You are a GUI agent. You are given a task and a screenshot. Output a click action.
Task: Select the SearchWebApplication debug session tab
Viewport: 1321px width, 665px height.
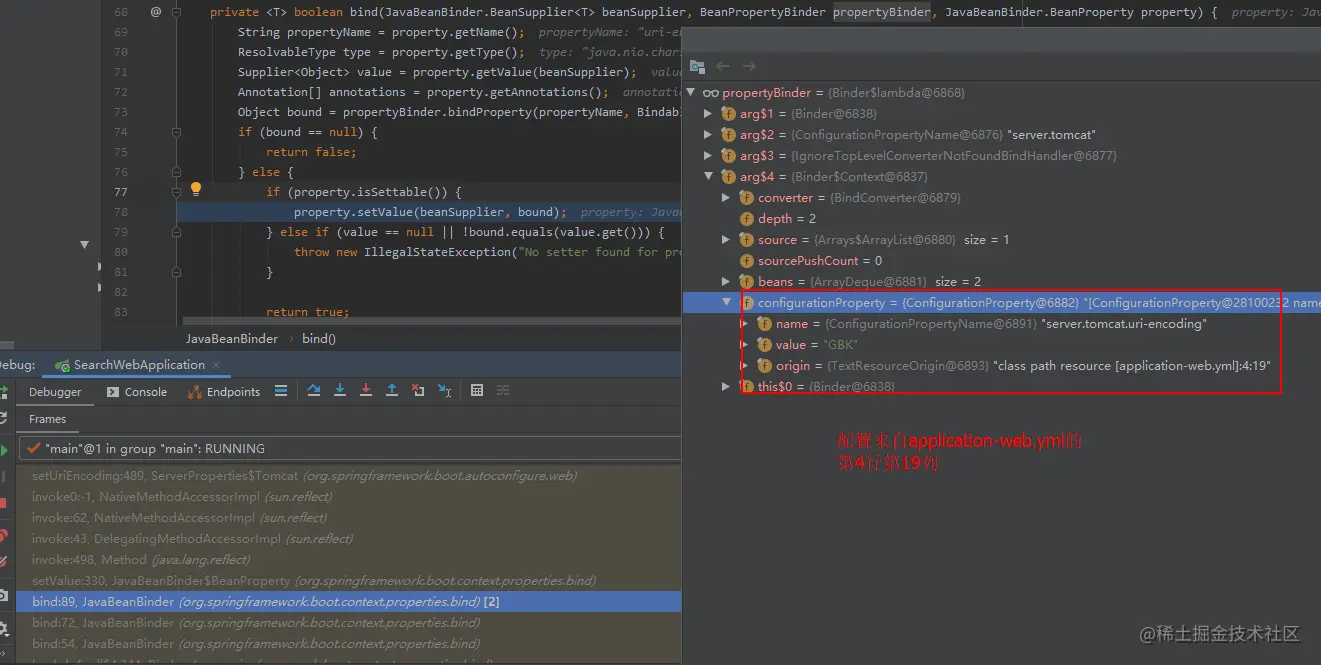pos(139,365)
